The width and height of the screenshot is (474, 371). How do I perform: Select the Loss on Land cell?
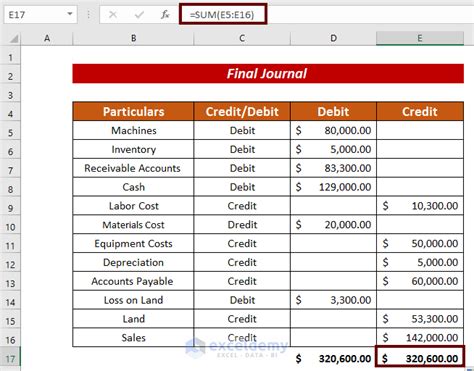pyautogui.click(x=133, y=300)
